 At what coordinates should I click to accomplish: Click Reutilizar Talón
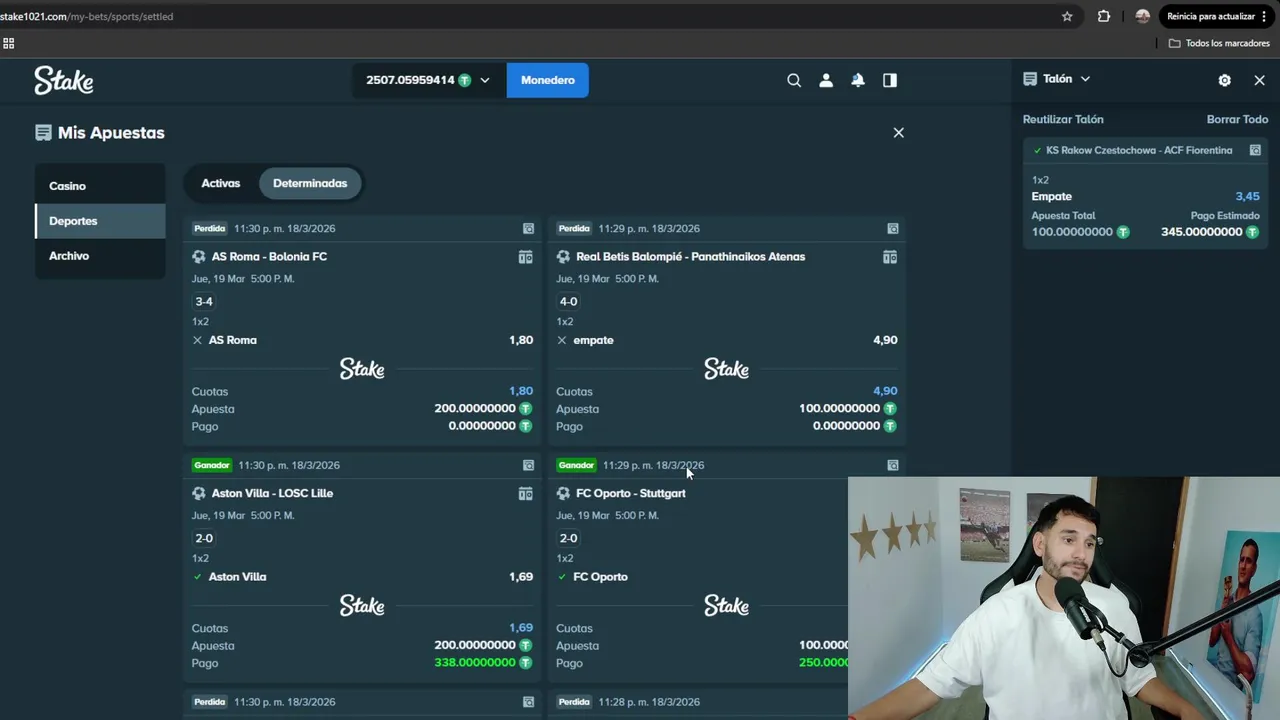coord(1063,119)
